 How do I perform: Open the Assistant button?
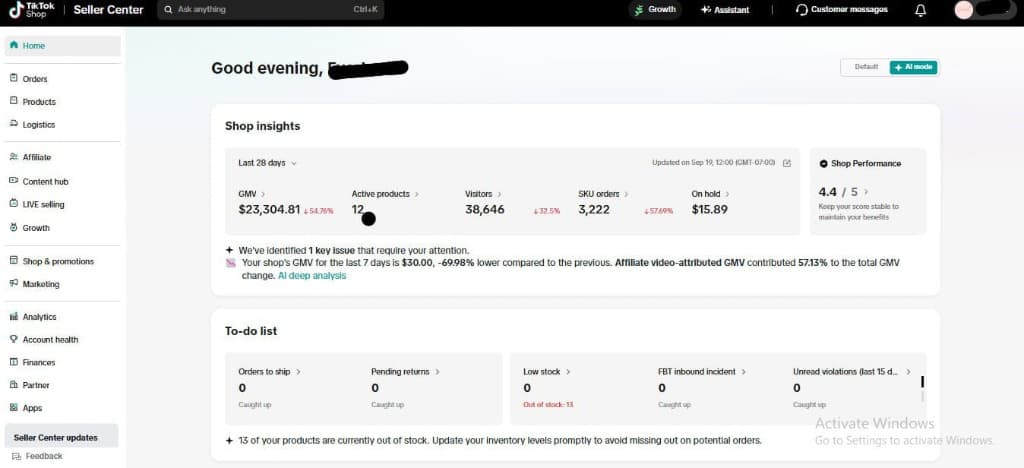point(725,10)
